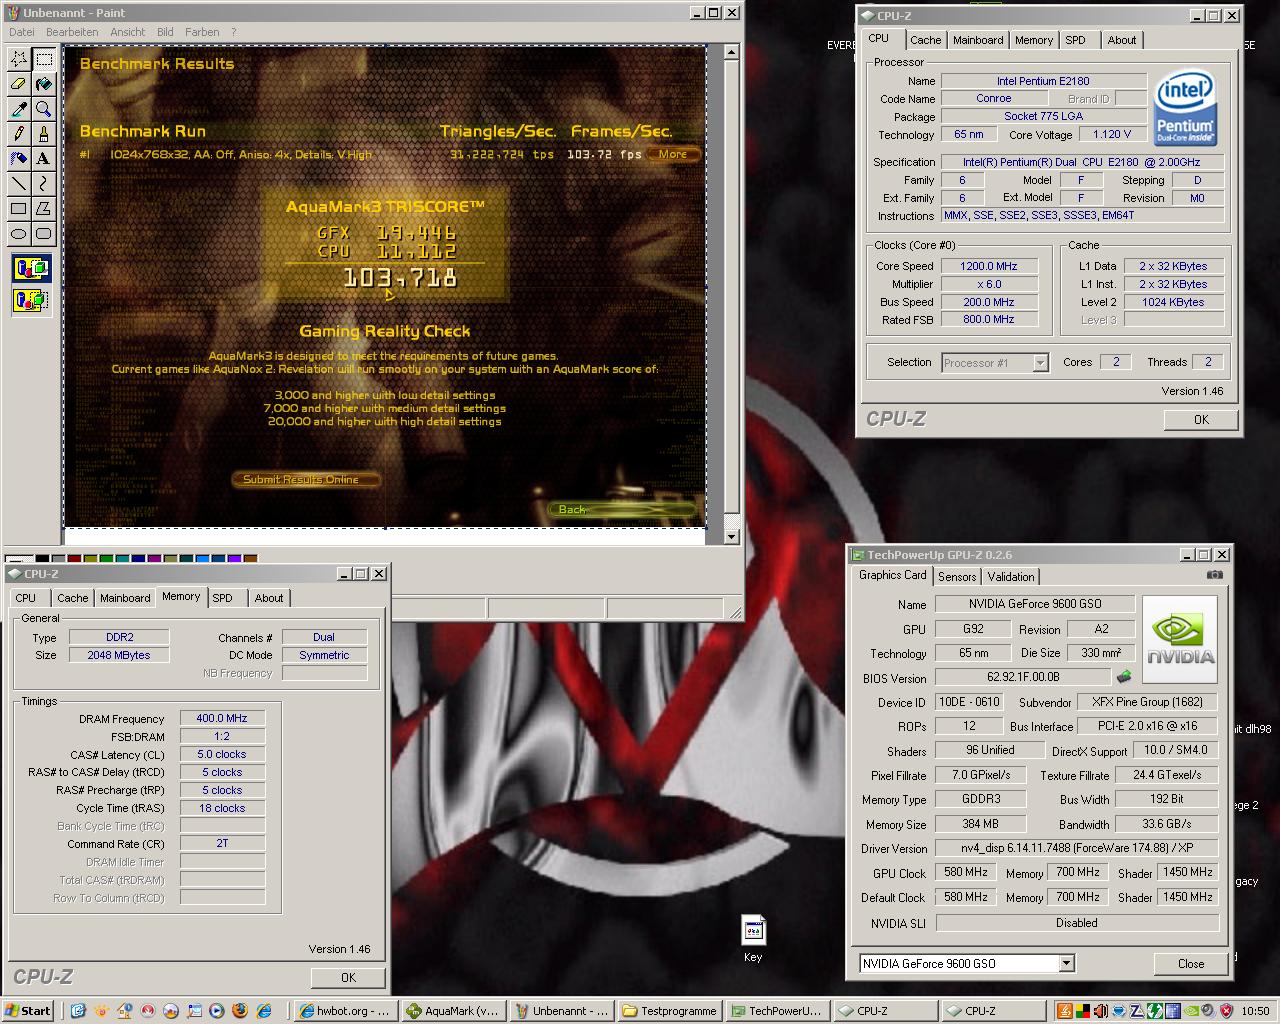Open the Processor #1 selection dropdown
The height and width of the screenshot is (1024, 1280).
point(1040,363)
